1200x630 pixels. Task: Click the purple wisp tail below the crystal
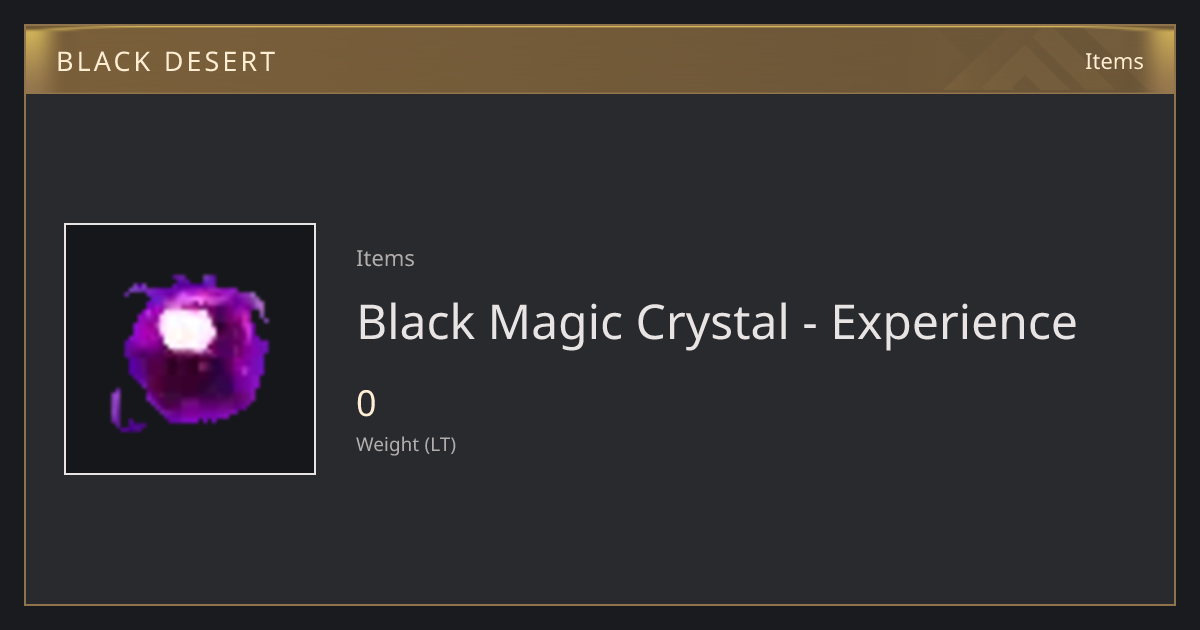(x=124, y=413)
